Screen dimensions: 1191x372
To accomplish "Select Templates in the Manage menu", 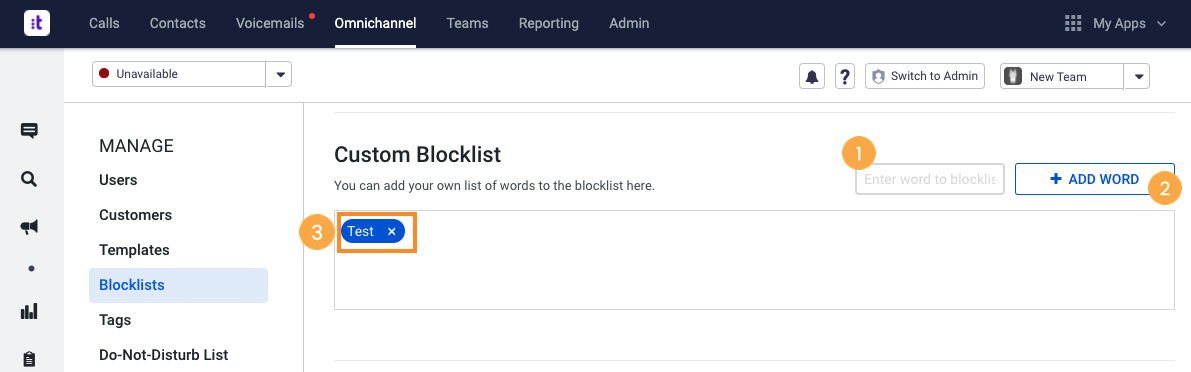I will tap(134, 250).
